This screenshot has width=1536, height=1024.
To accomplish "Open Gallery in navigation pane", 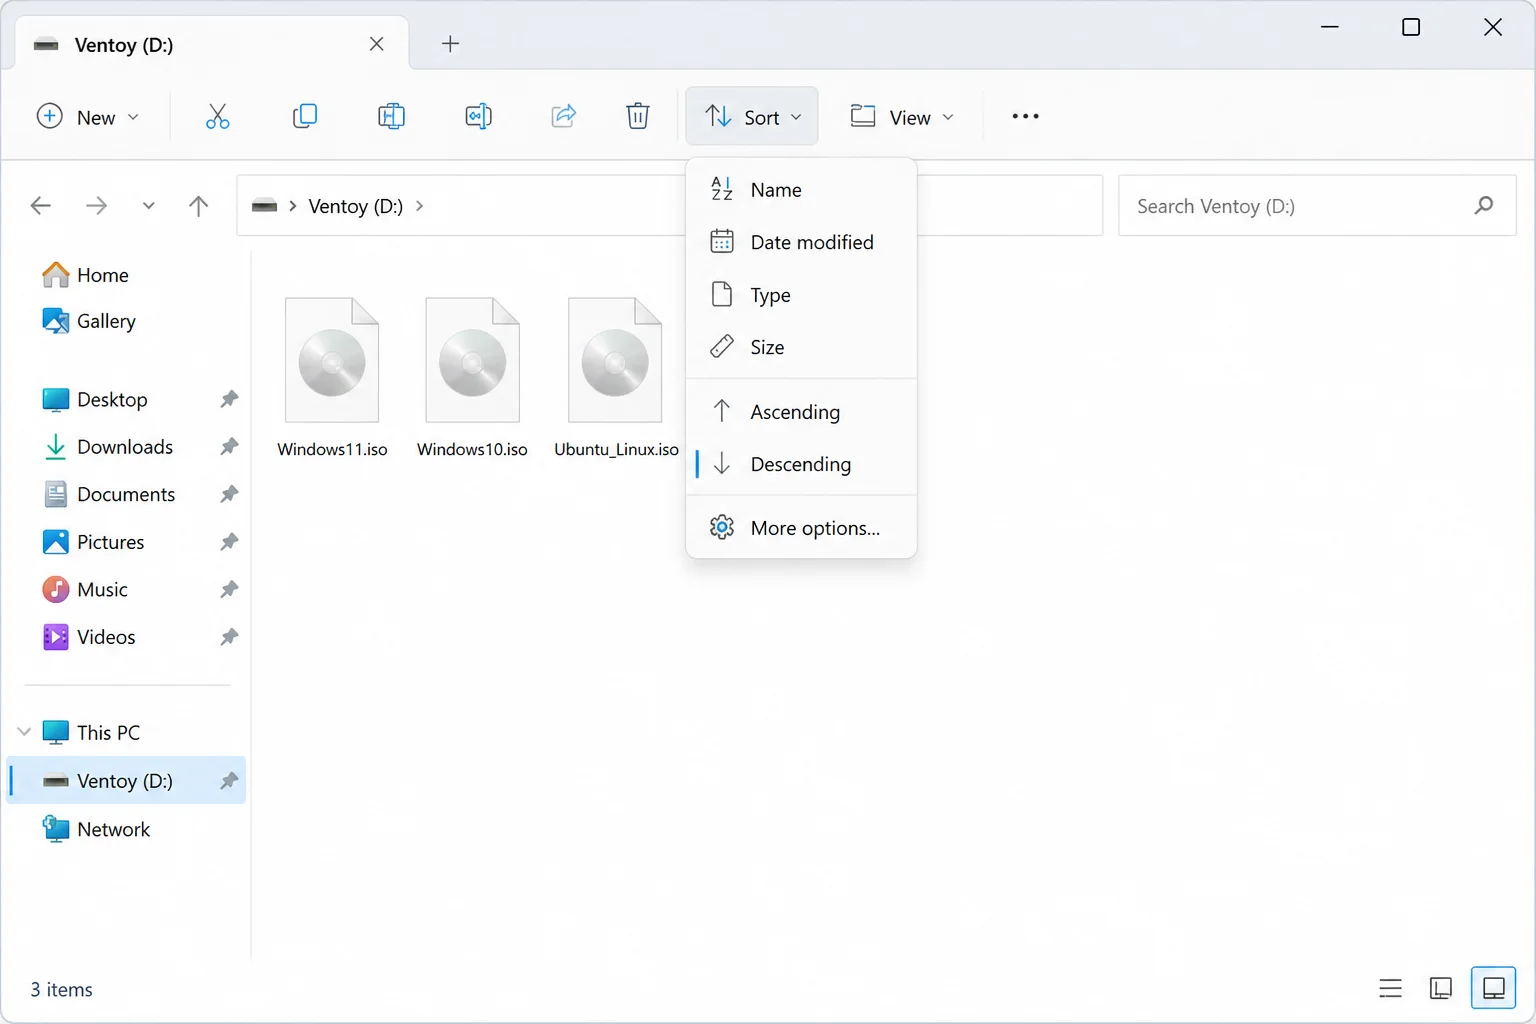I will tap(89, 321).
